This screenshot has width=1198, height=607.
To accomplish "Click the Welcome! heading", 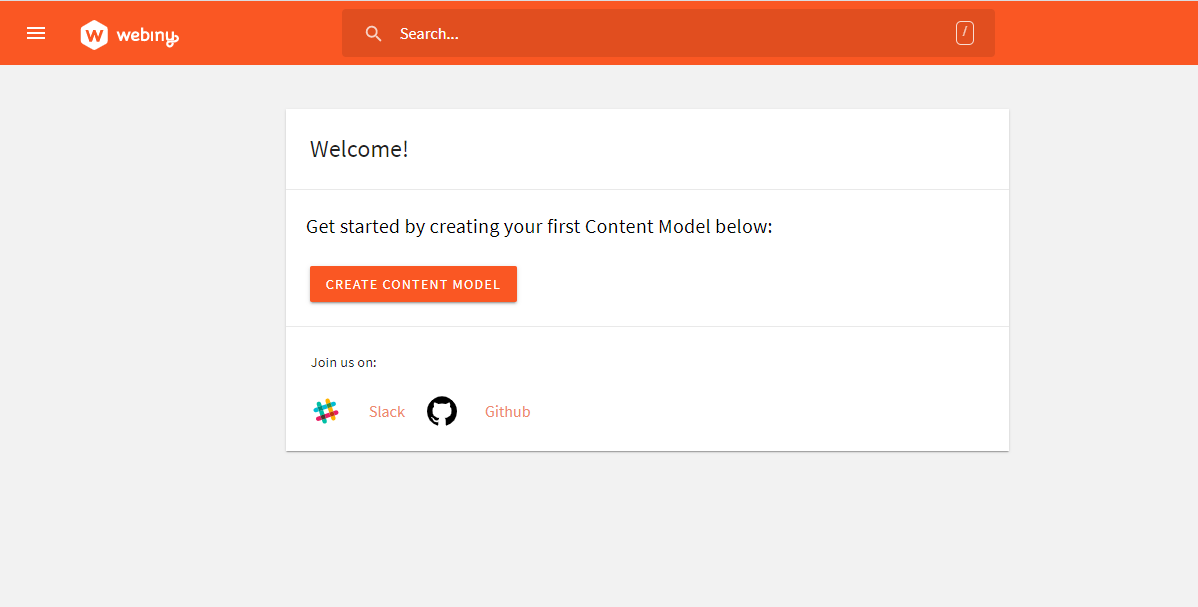I will 359,149.
